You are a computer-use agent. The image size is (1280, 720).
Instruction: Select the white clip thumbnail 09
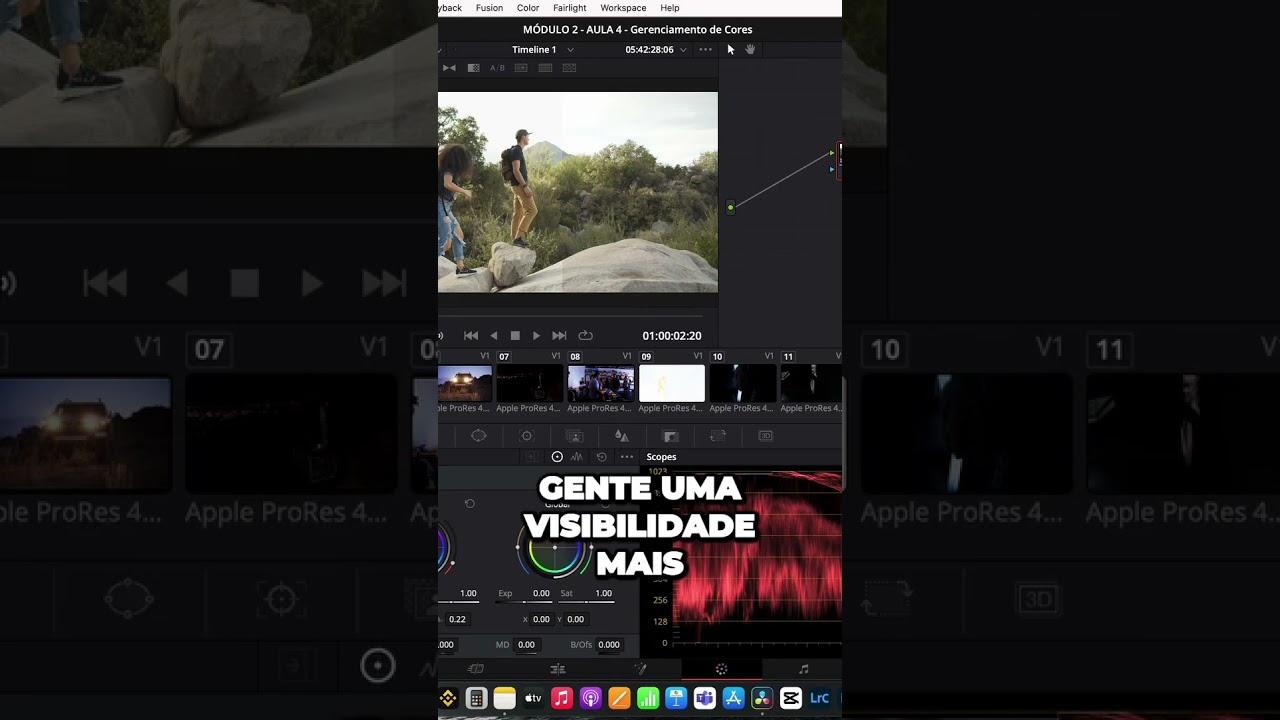pyautogui.click(x=672, y=384)
